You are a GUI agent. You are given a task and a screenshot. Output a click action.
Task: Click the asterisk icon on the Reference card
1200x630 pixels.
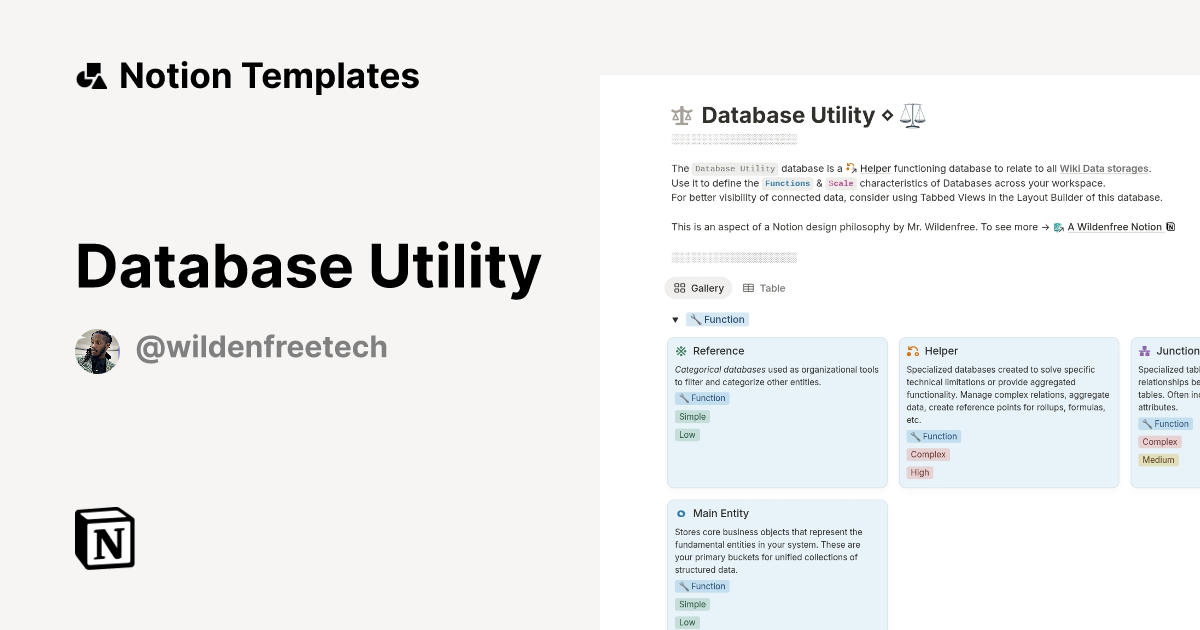[679, 350]
